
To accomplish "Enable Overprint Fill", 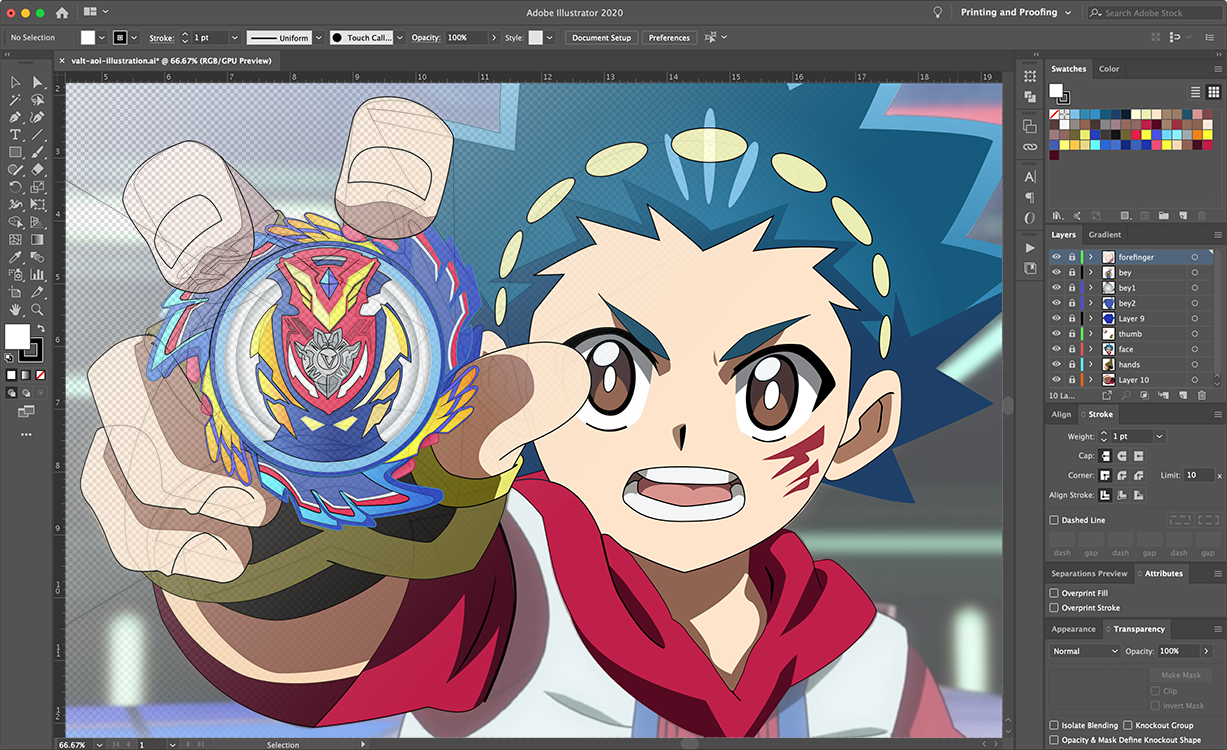I will click(1054, 593).
